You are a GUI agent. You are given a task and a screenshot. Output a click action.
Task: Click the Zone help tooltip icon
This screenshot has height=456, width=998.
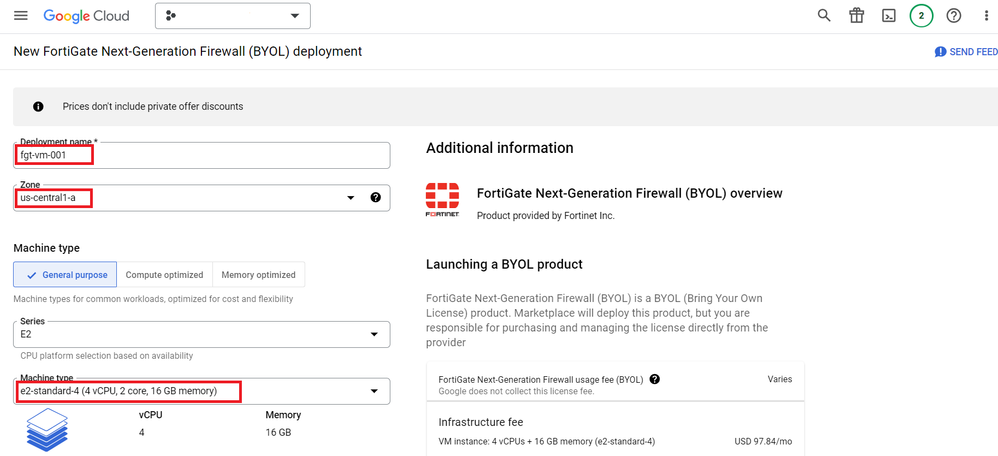point(376,198)
